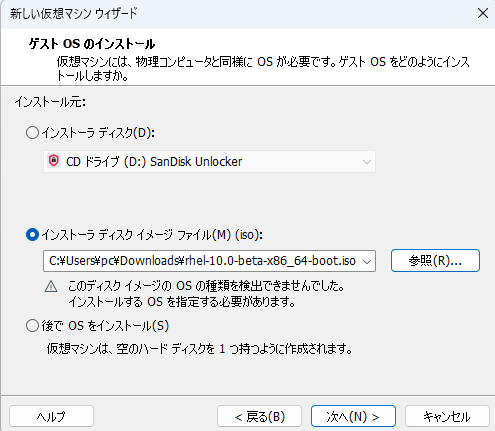The width and height of the screenshot is (495, 431).
Task: Expand the CD drive (D:) dropdown arrow
Action: tap(367, 162)
